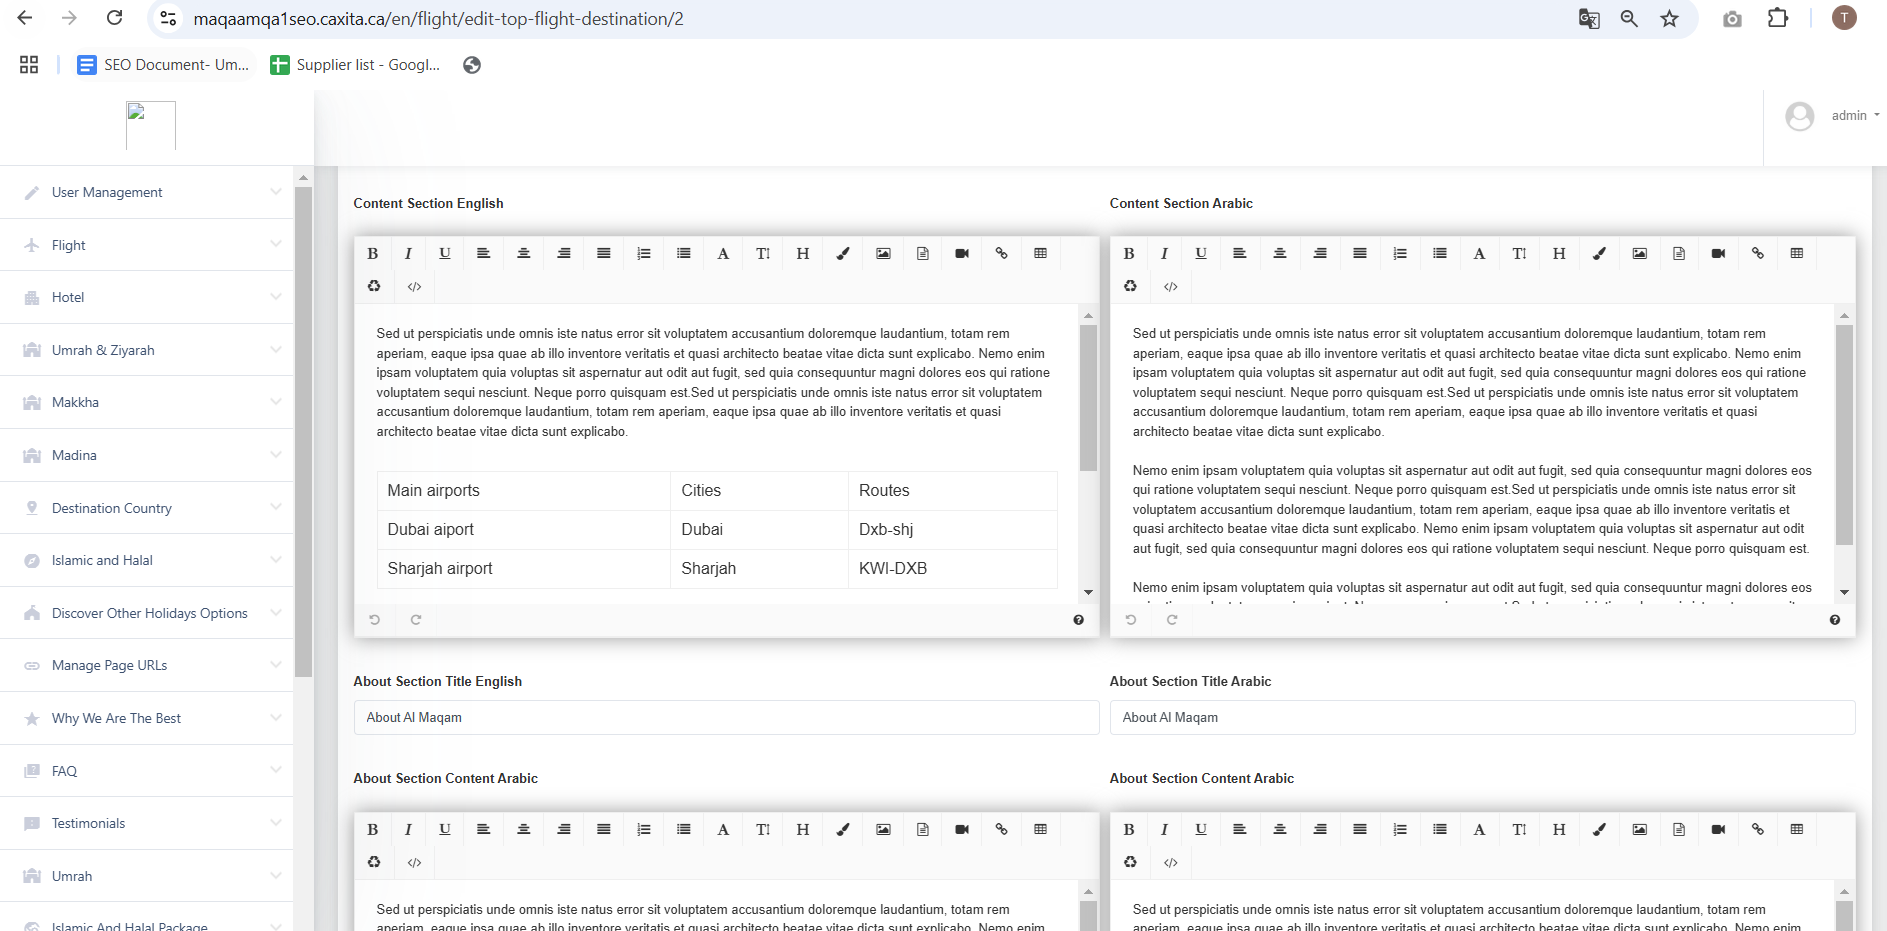Image resolution: width=1887 pixels, height=931 pixels.
Task: Bookmark this page with the star icon
Action: (x=1669, y=19)
